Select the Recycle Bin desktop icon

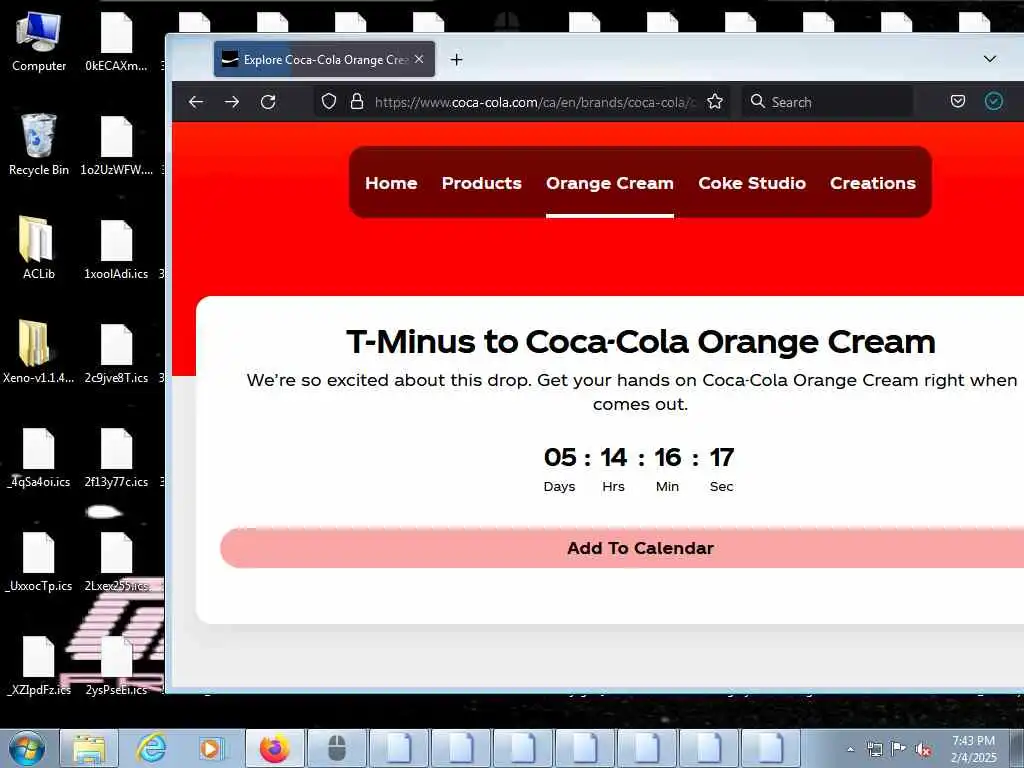coord(39,144)
